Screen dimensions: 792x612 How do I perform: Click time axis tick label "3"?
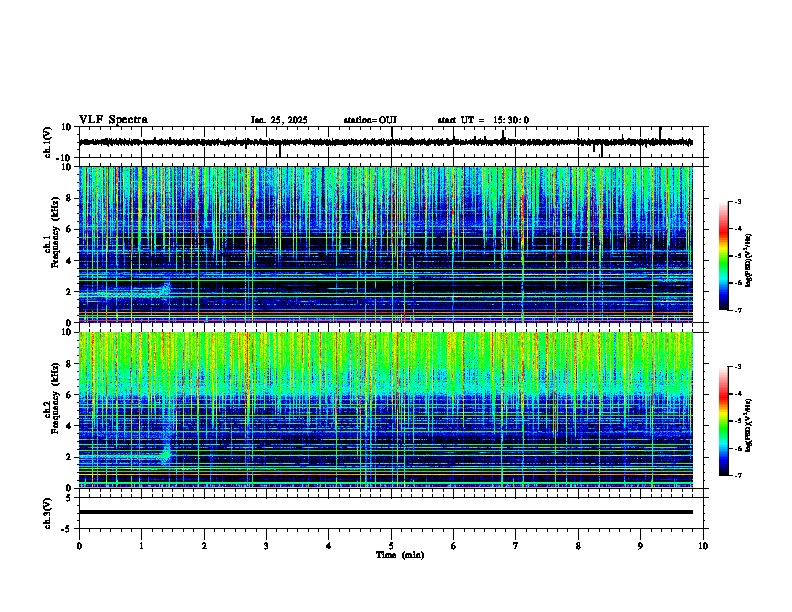266,546
